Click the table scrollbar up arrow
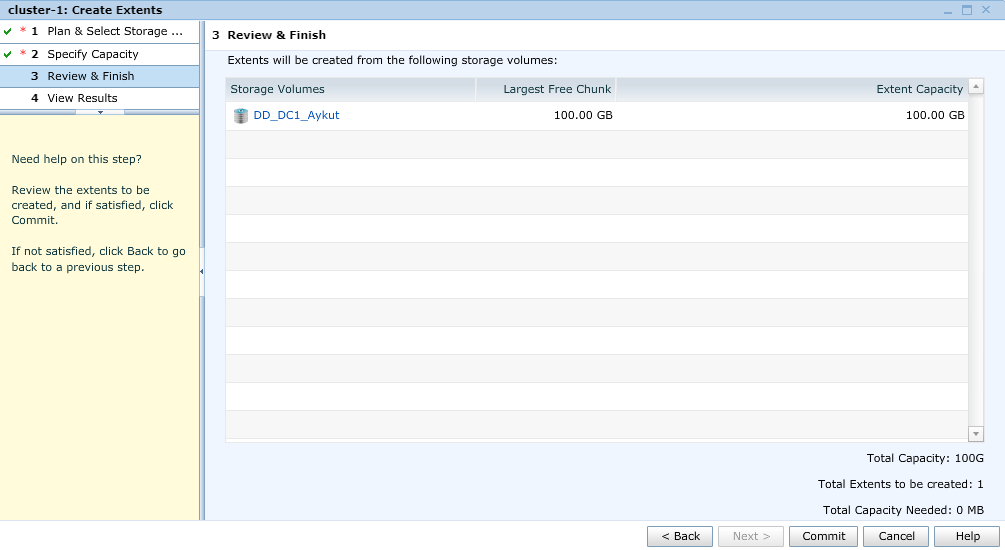This screenshot has width=1005, height=550. tap(976, 86)
